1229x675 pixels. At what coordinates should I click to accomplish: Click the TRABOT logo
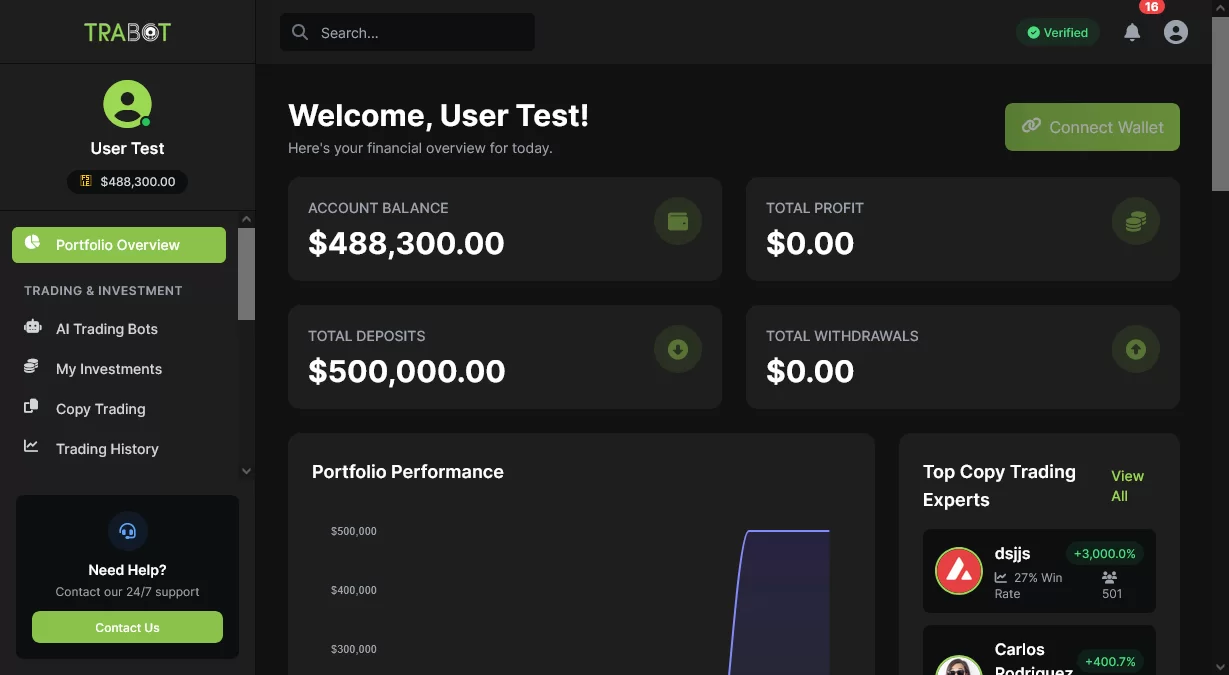[127, 32]
